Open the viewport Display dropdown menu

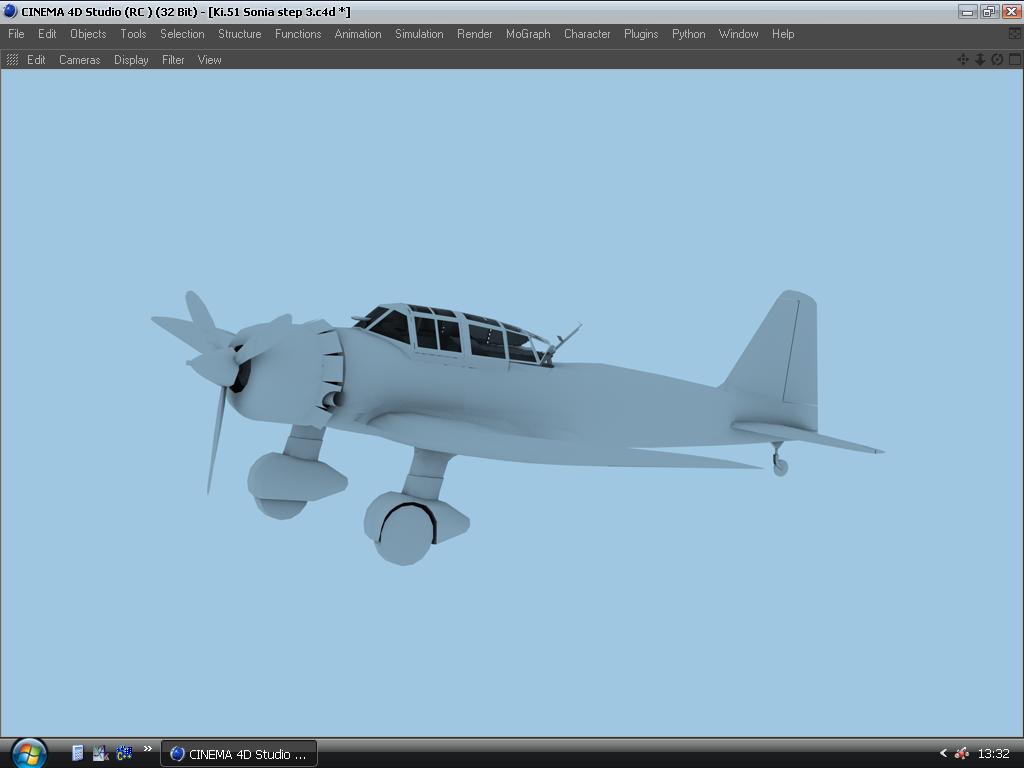click(131, 60)
